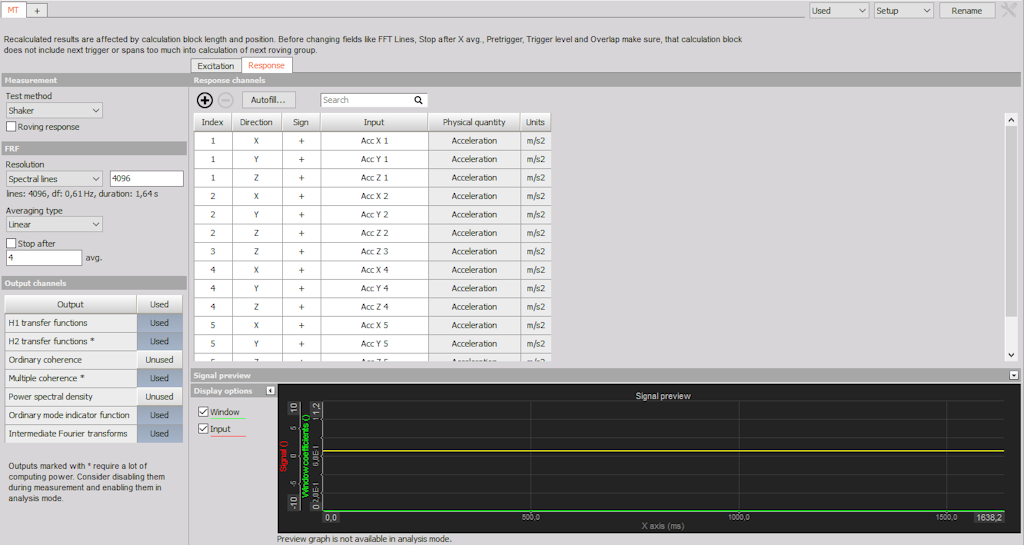Image resolution: width=1024 pixels, height=545 pixels.
Task: Open the Averaging type Linear dropdown
Action: click(x=54, y=225)
